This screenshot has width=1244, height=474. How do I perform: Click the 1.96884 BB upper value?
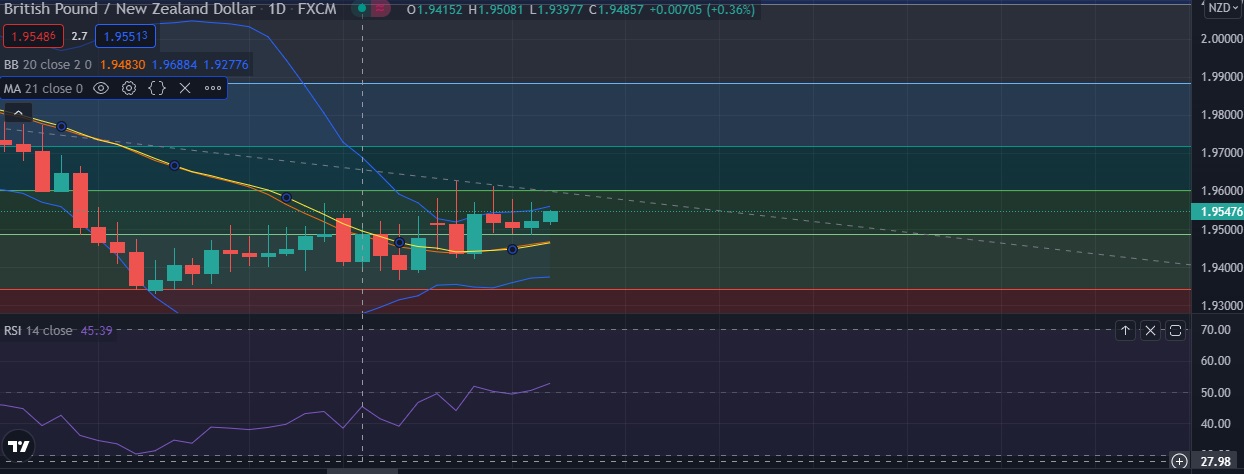[x=173, y=64]
